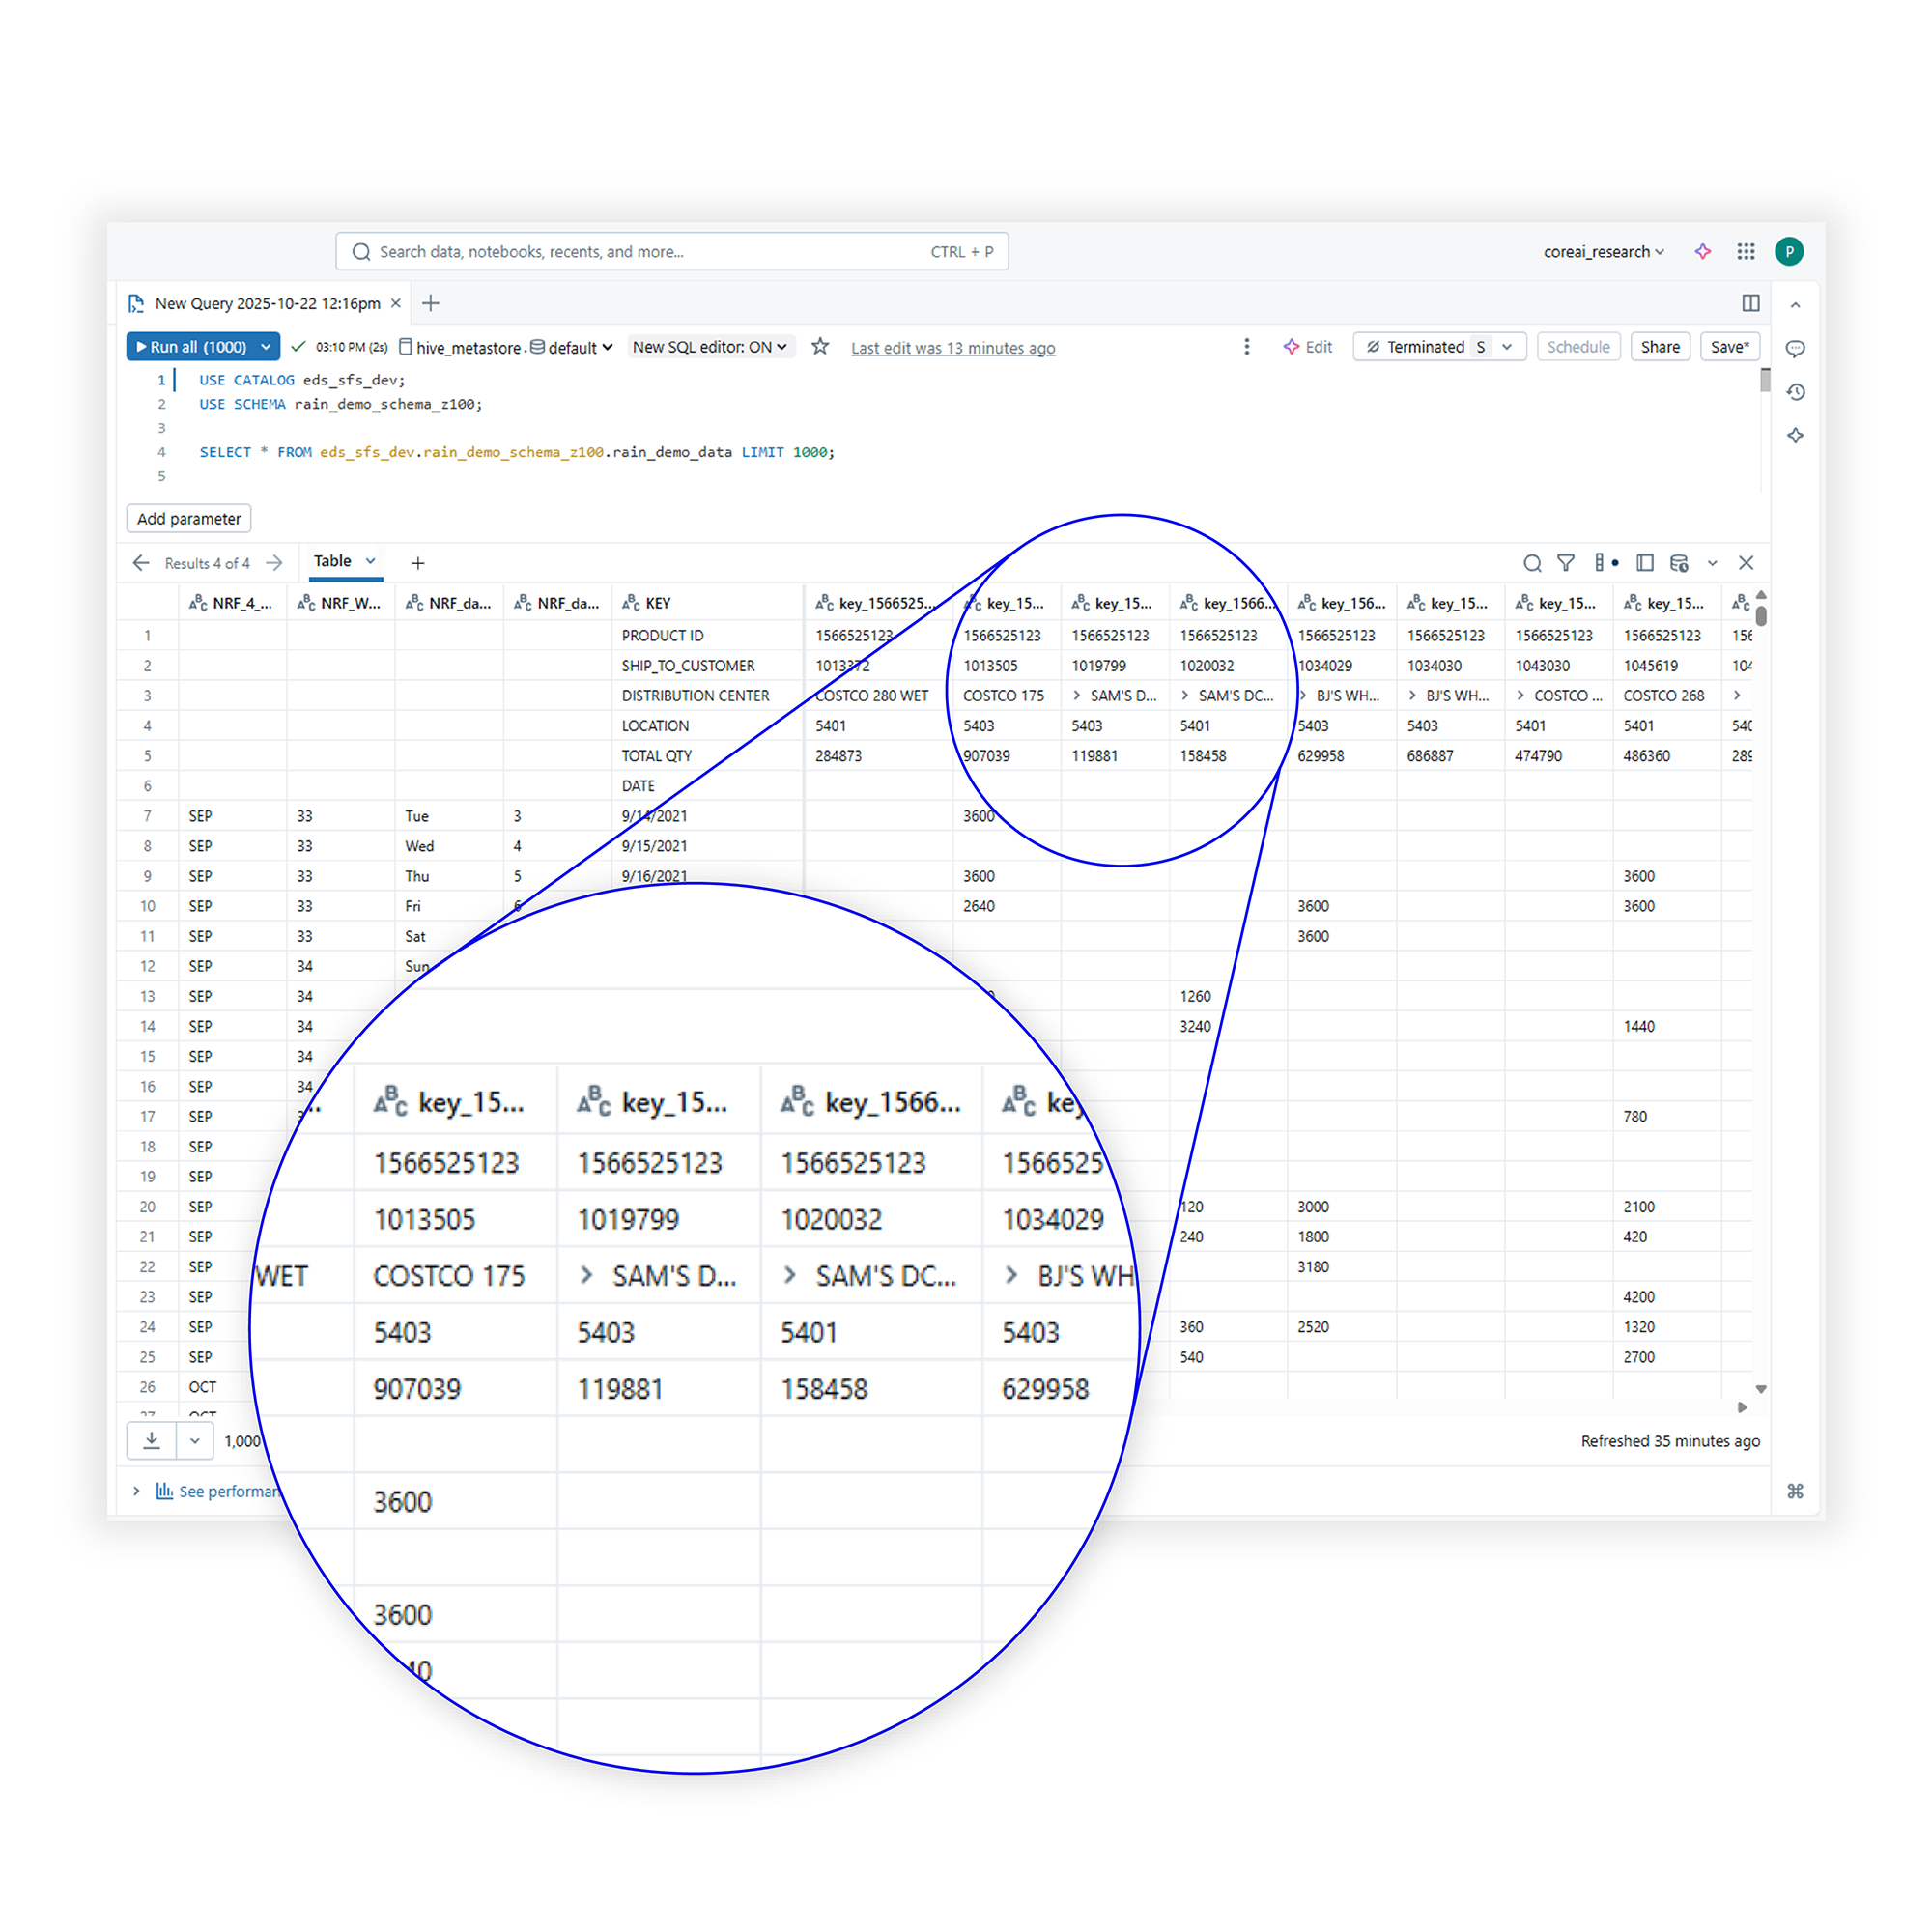This screenshot has width=1932, height=1932.
Task: Open the user profile avatar menu
Action: [x=1790, y=252]
